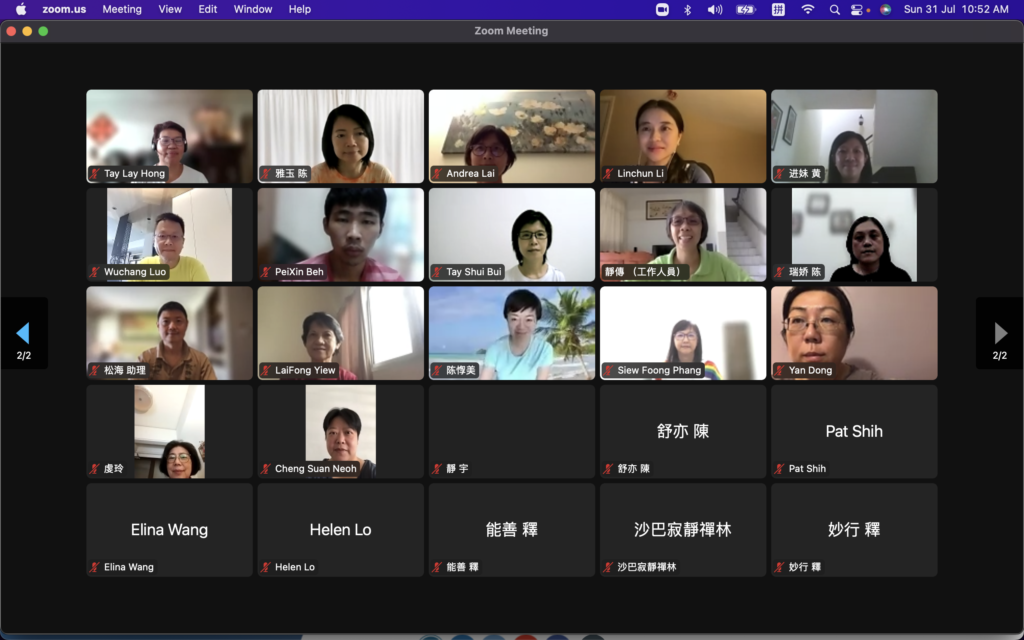1024x640 pixels.
Task: Select Pat Shih's participant tile
Action: tap(854, 431)
